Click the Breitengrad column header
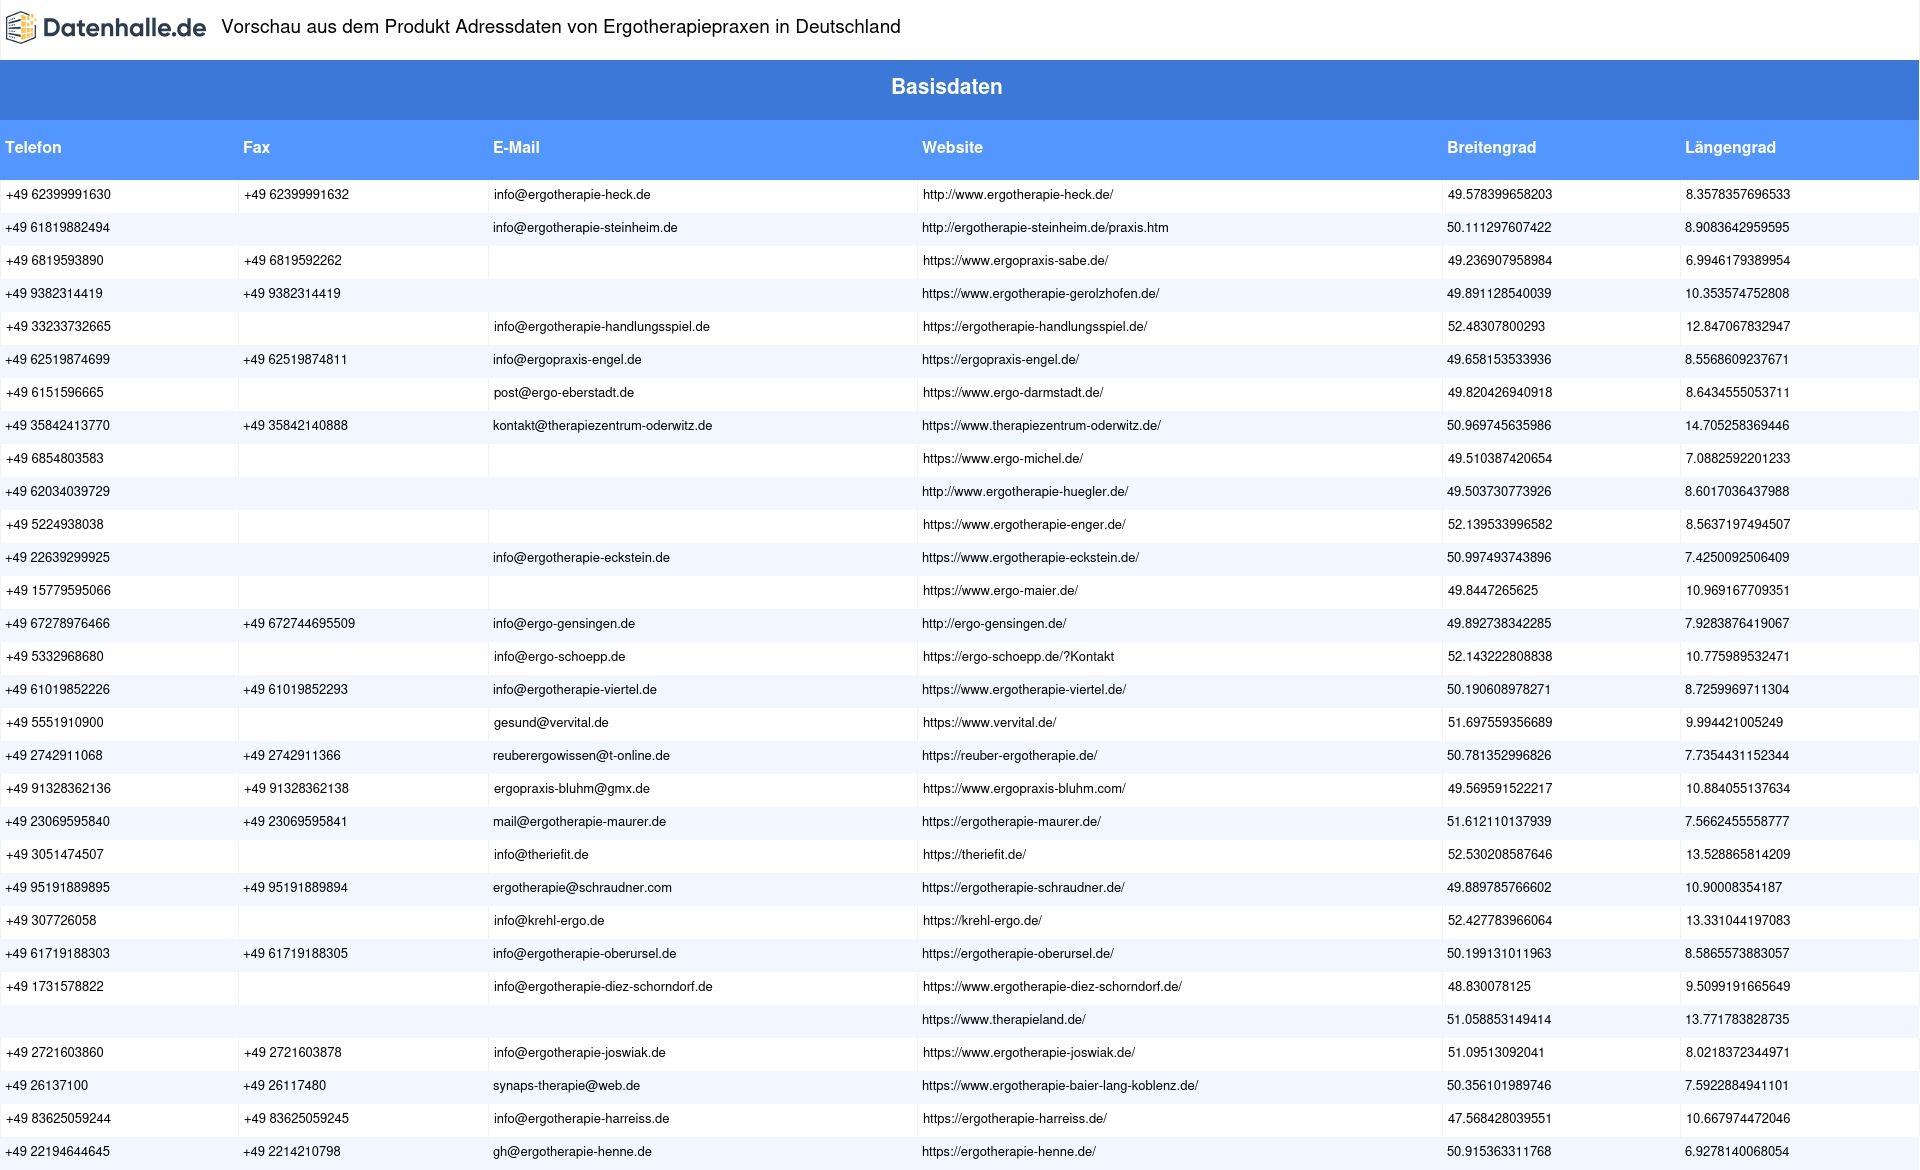The height and width of the screenshot is (1170, 1920). click(x=1491, y=147)
